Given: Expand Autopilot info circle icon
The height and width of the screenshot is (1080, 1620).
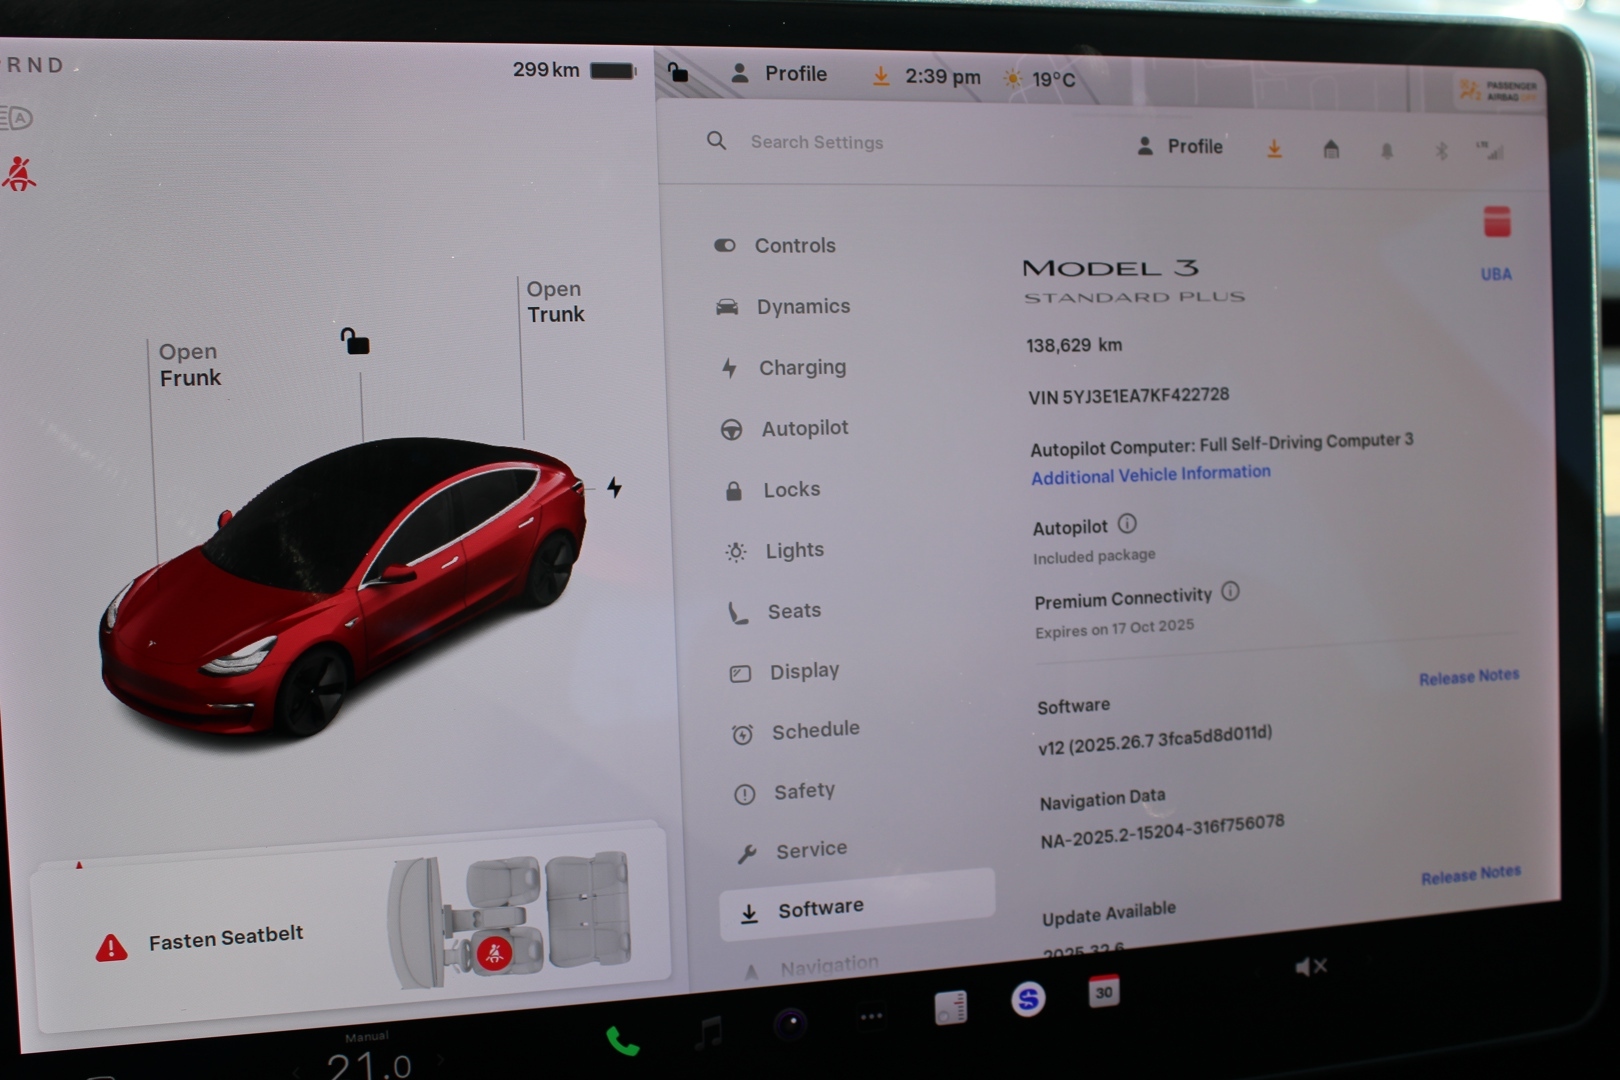Looking at the screenshot, I should (x=1127, y=524).
